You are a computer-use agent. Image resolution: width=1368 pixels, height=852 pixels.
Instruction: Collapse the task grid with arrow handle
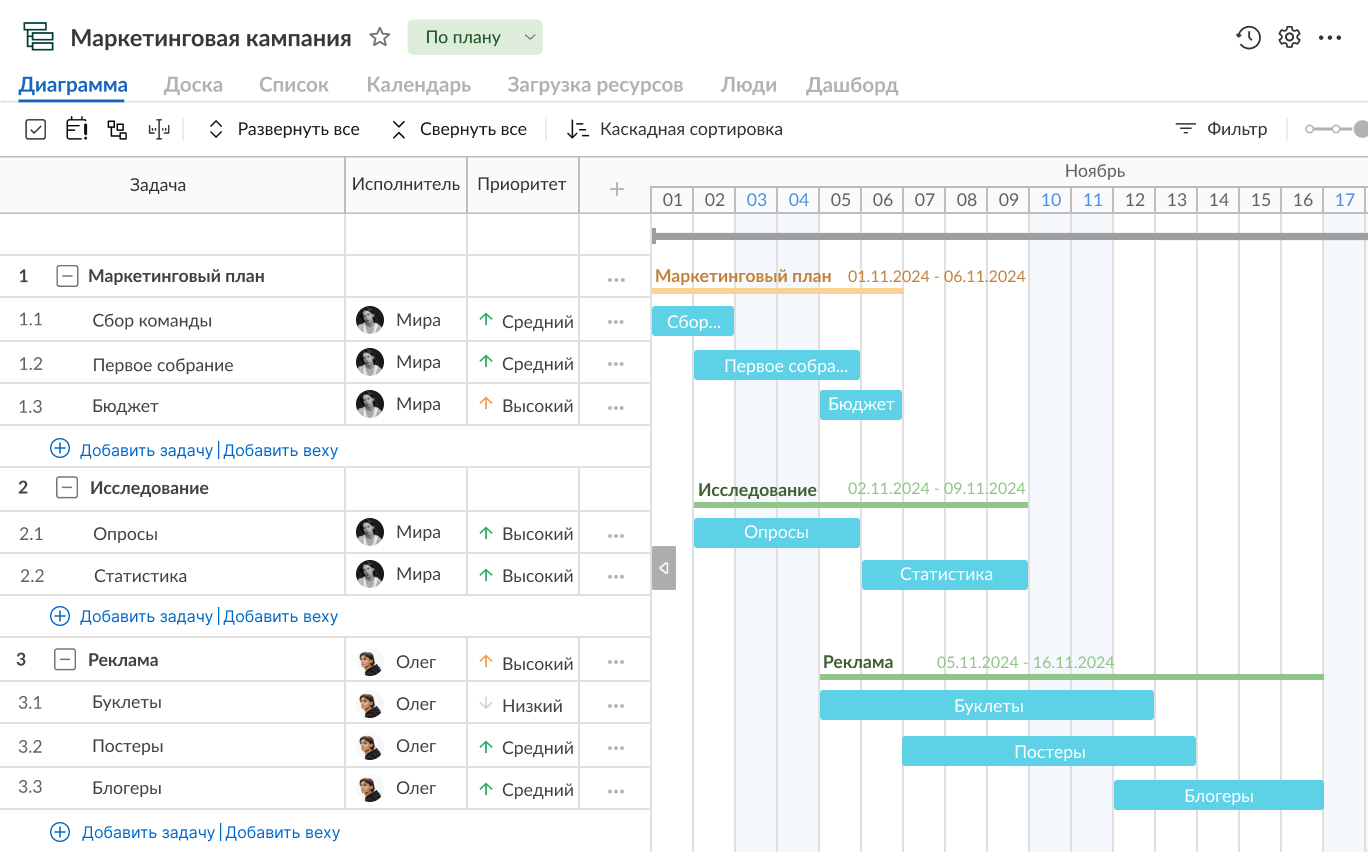(664, 568)
